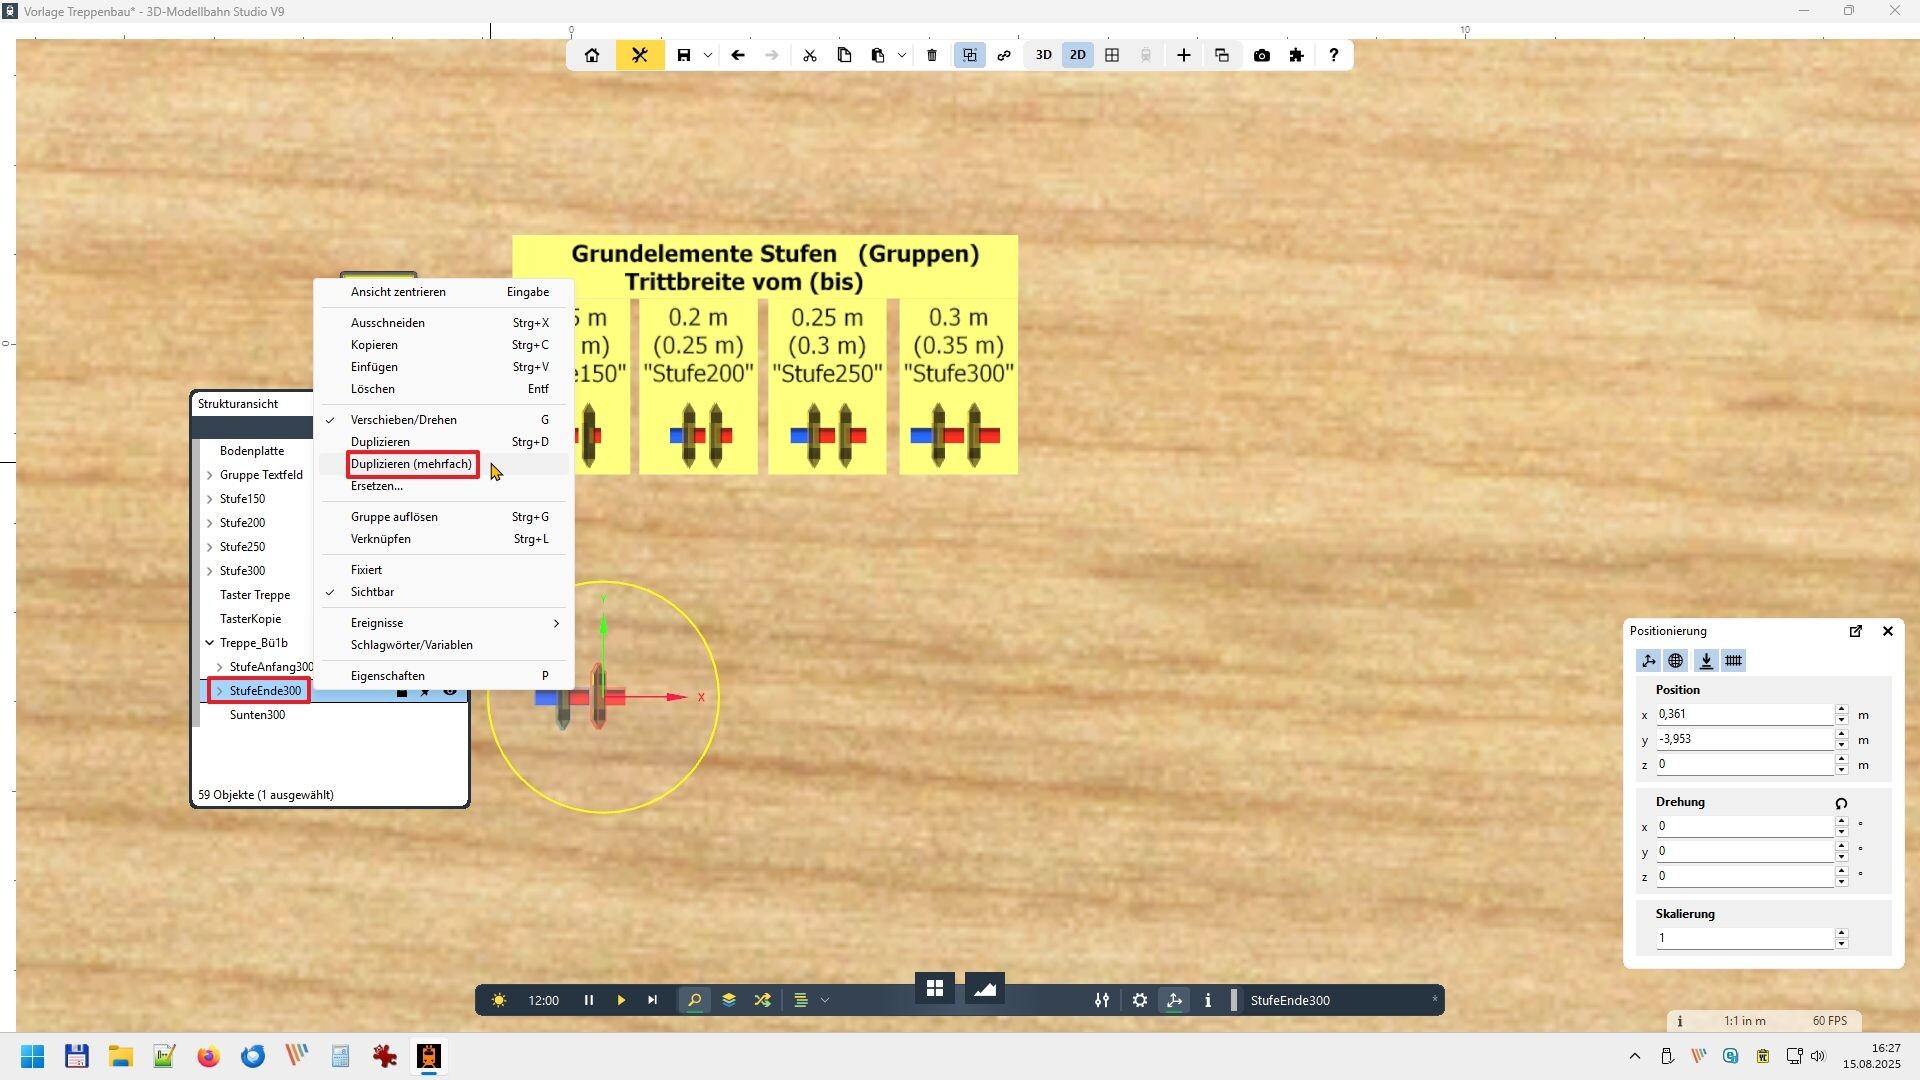Click the gear settings icon in bottom bar
Viewport: 1920px width, 1080px height.
pos(1140,1000)
